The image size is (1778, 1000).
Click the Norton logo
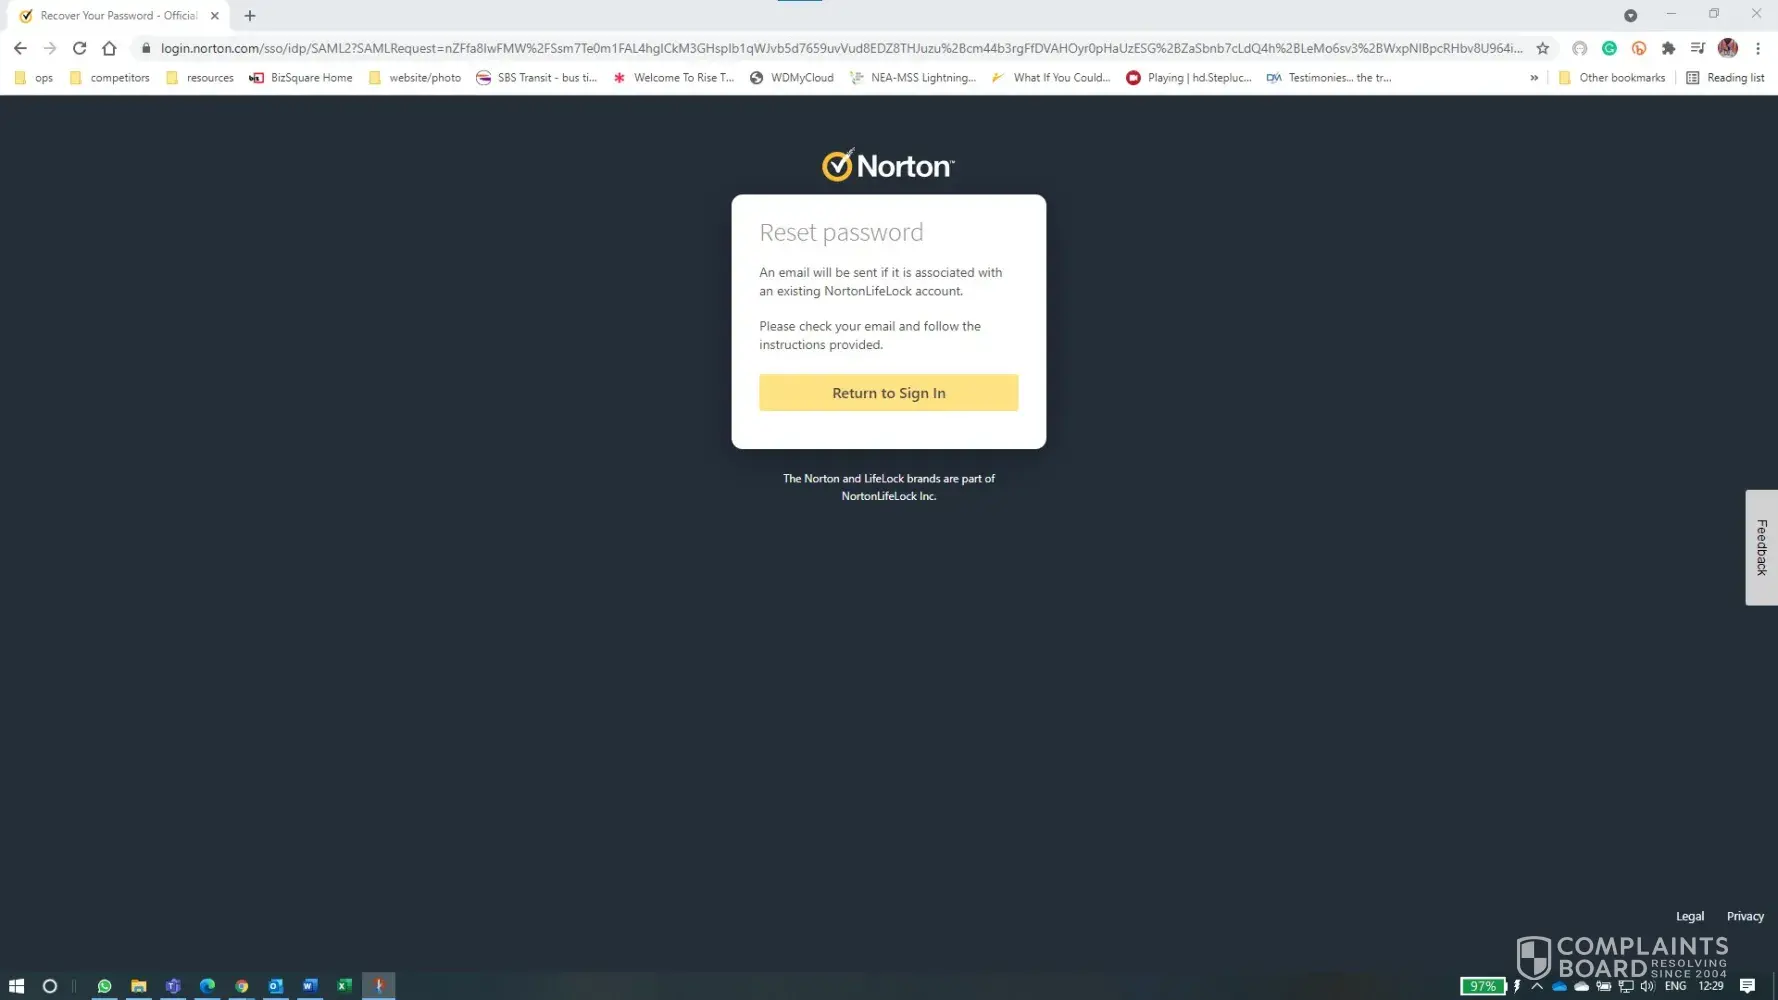pyautogui.click(x=888, y=165)
